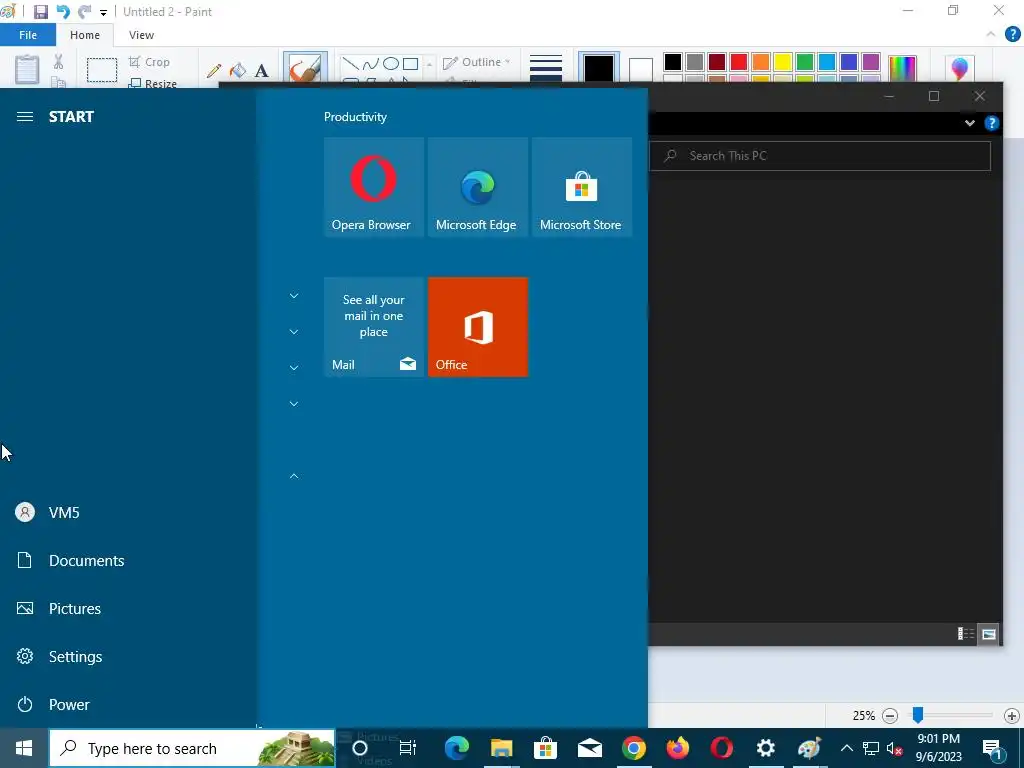Screen dimensions: 1024x768
Task: Click the first down chevron in app list
Action: click(x=294, y=296)
